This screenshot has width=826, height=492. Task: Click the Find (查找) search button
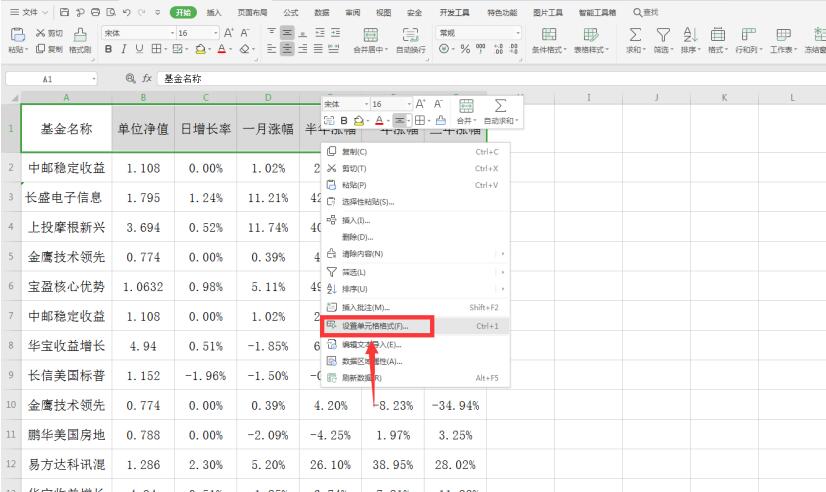tap(646, 12)
